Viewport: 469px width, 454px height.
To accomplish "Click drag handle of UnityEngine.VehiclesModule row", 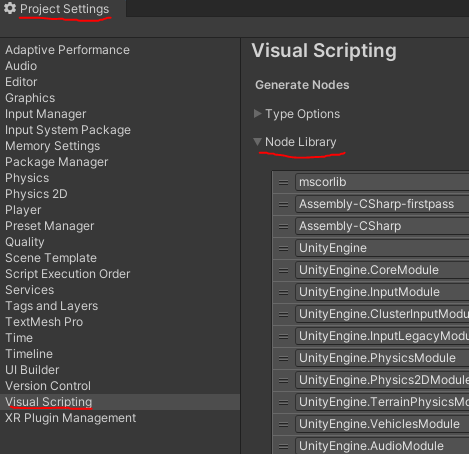I will (283, 424).
